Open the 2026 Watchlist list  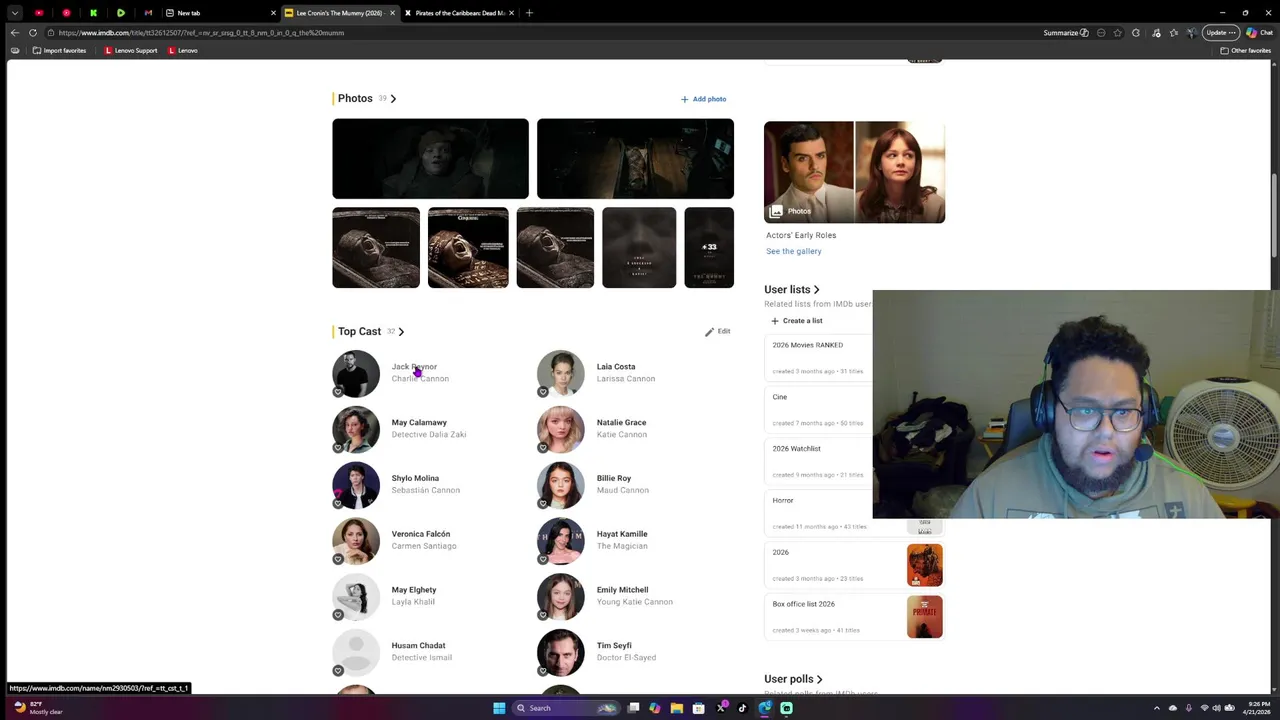(796, 449)
